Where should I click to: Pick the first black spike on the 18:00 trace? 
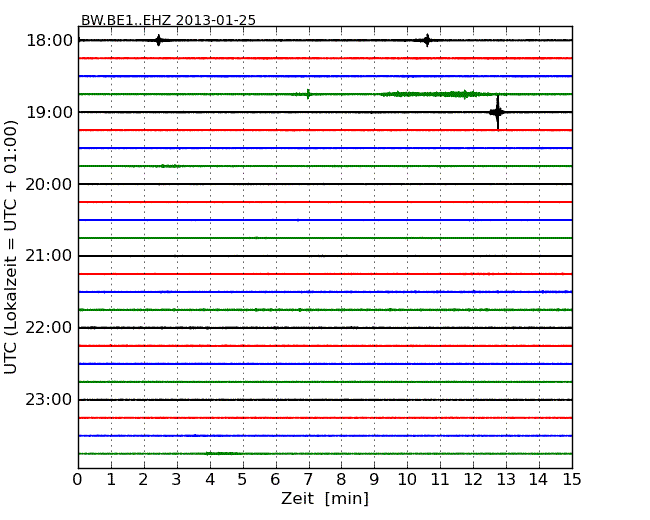click(158, 40)
